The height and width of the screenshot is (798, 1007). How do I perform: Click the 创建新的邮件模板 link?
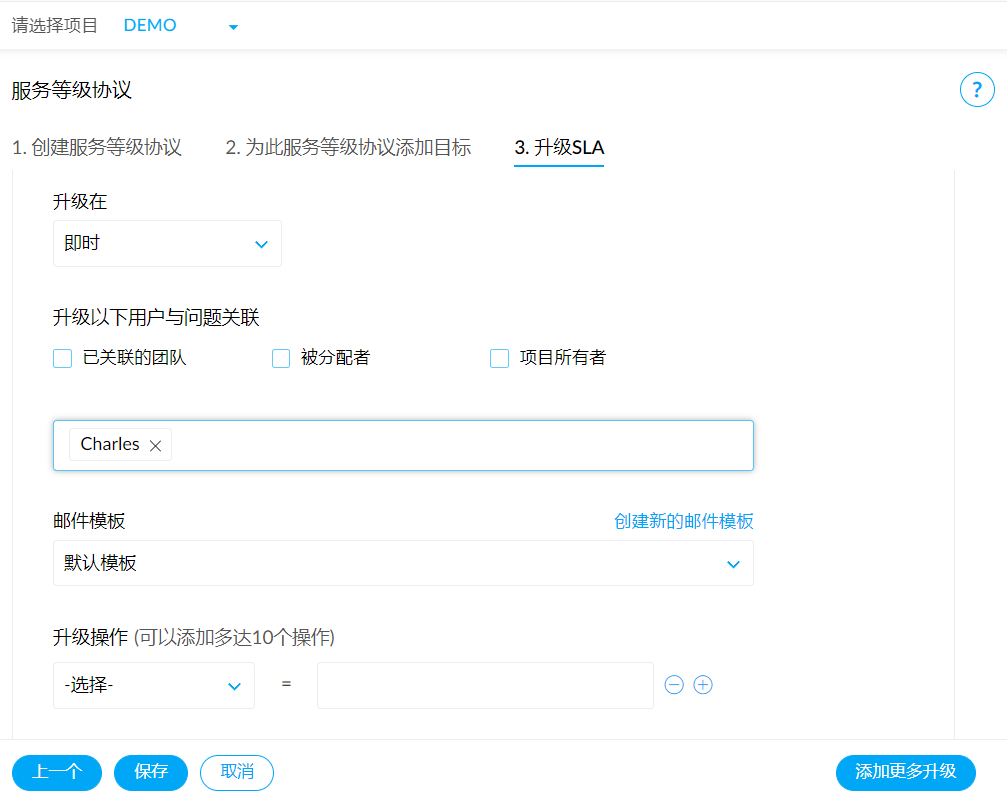click(683, 521)
